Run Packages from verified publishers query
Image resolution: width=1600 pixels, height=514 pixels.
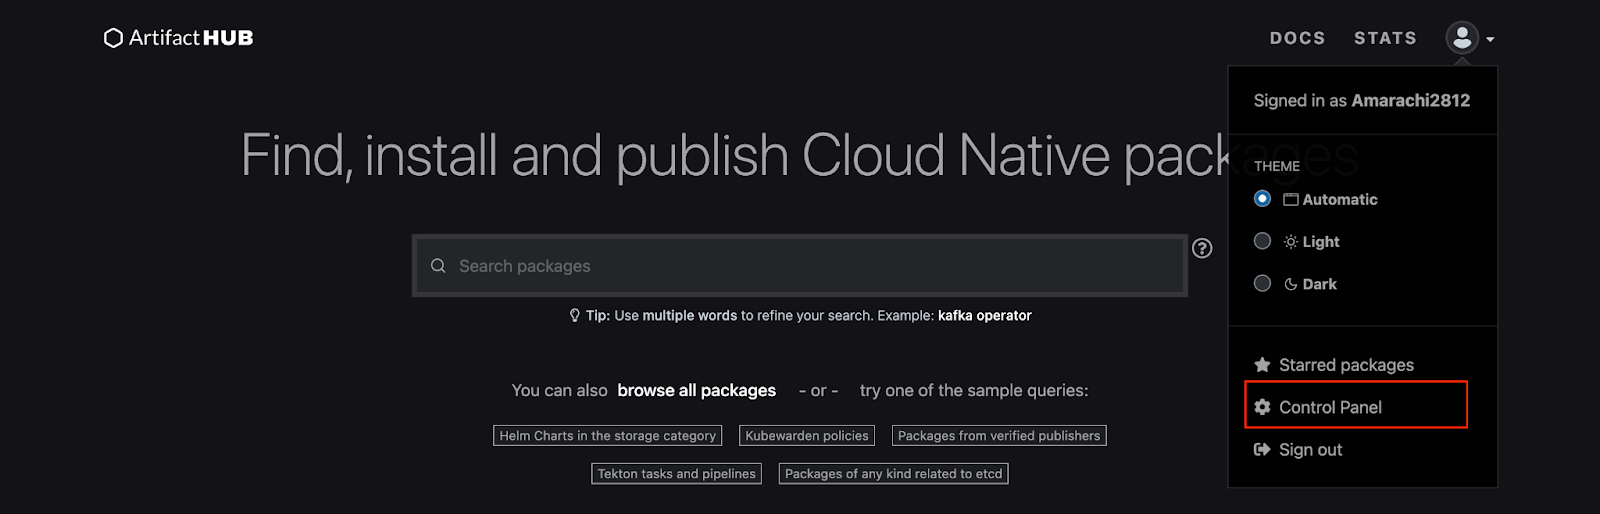[999, 436]
